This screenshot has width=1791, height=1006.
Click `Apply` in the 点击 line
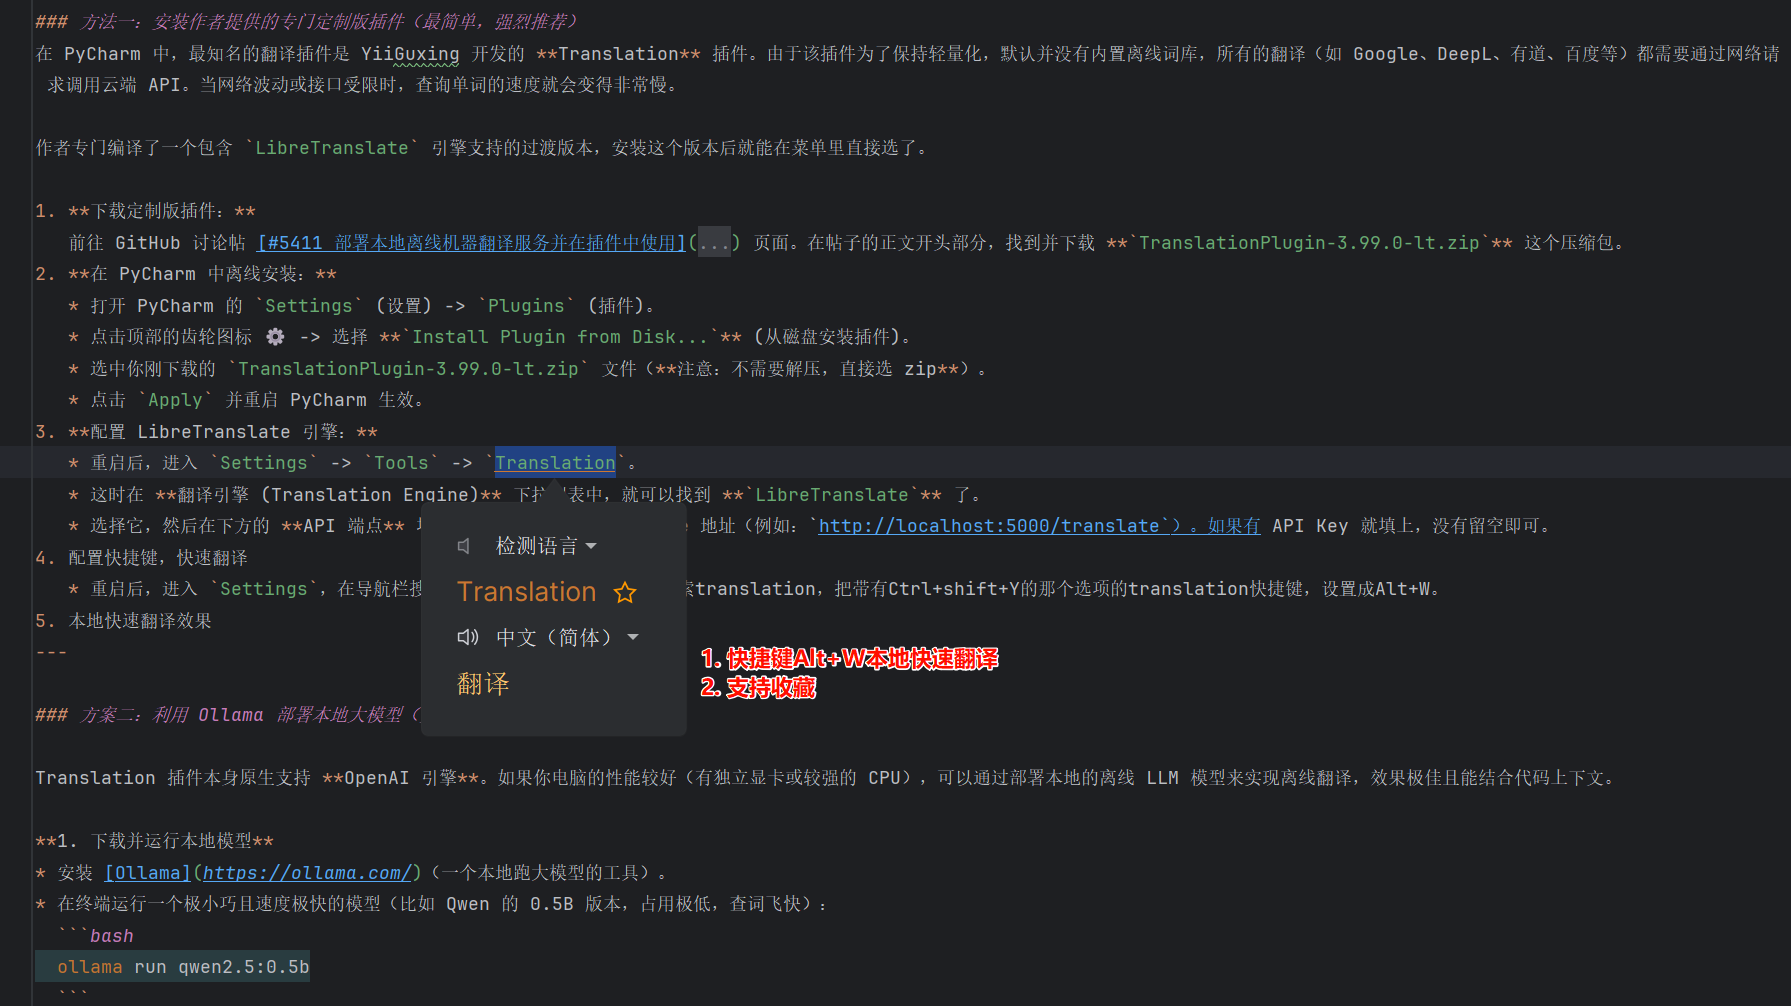tap(175, 400)
